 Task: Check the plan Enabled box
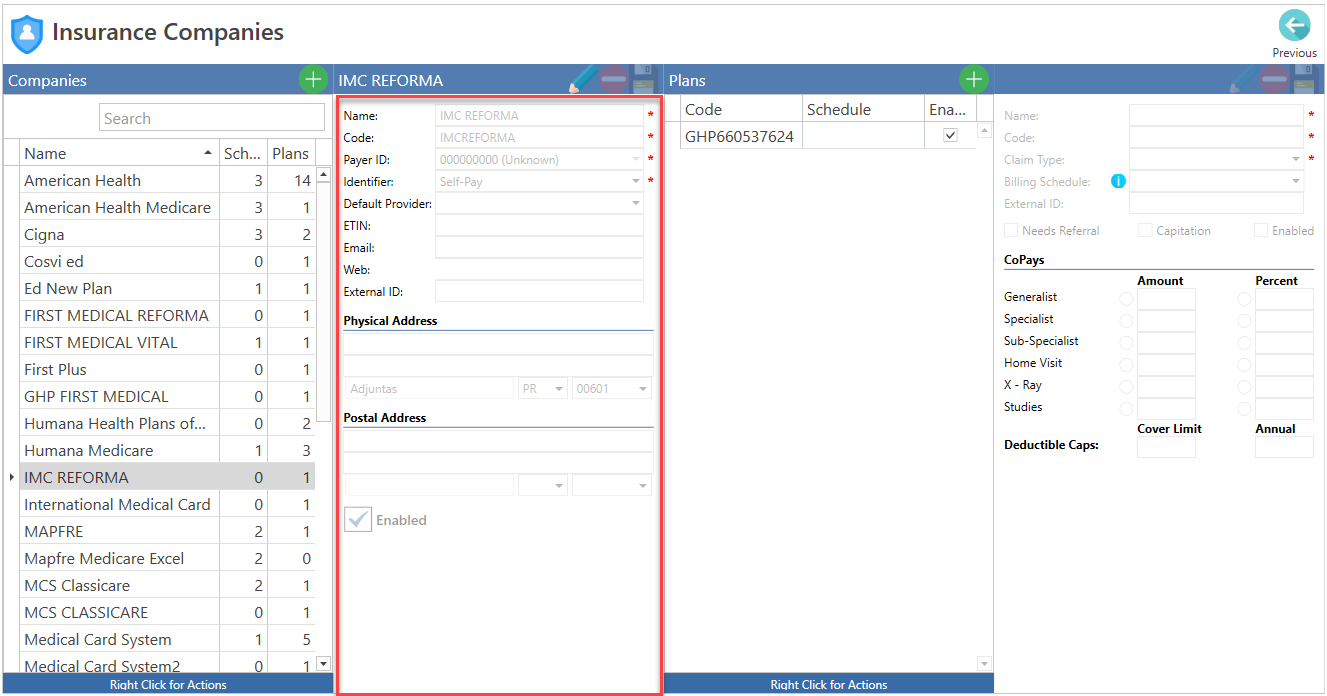click(x=1261, y=230)
